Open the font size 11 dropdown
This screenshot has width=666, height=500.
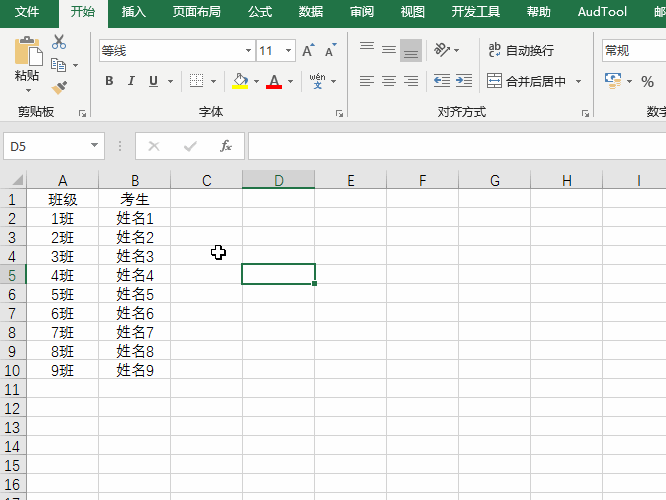[x=288, y=51]
